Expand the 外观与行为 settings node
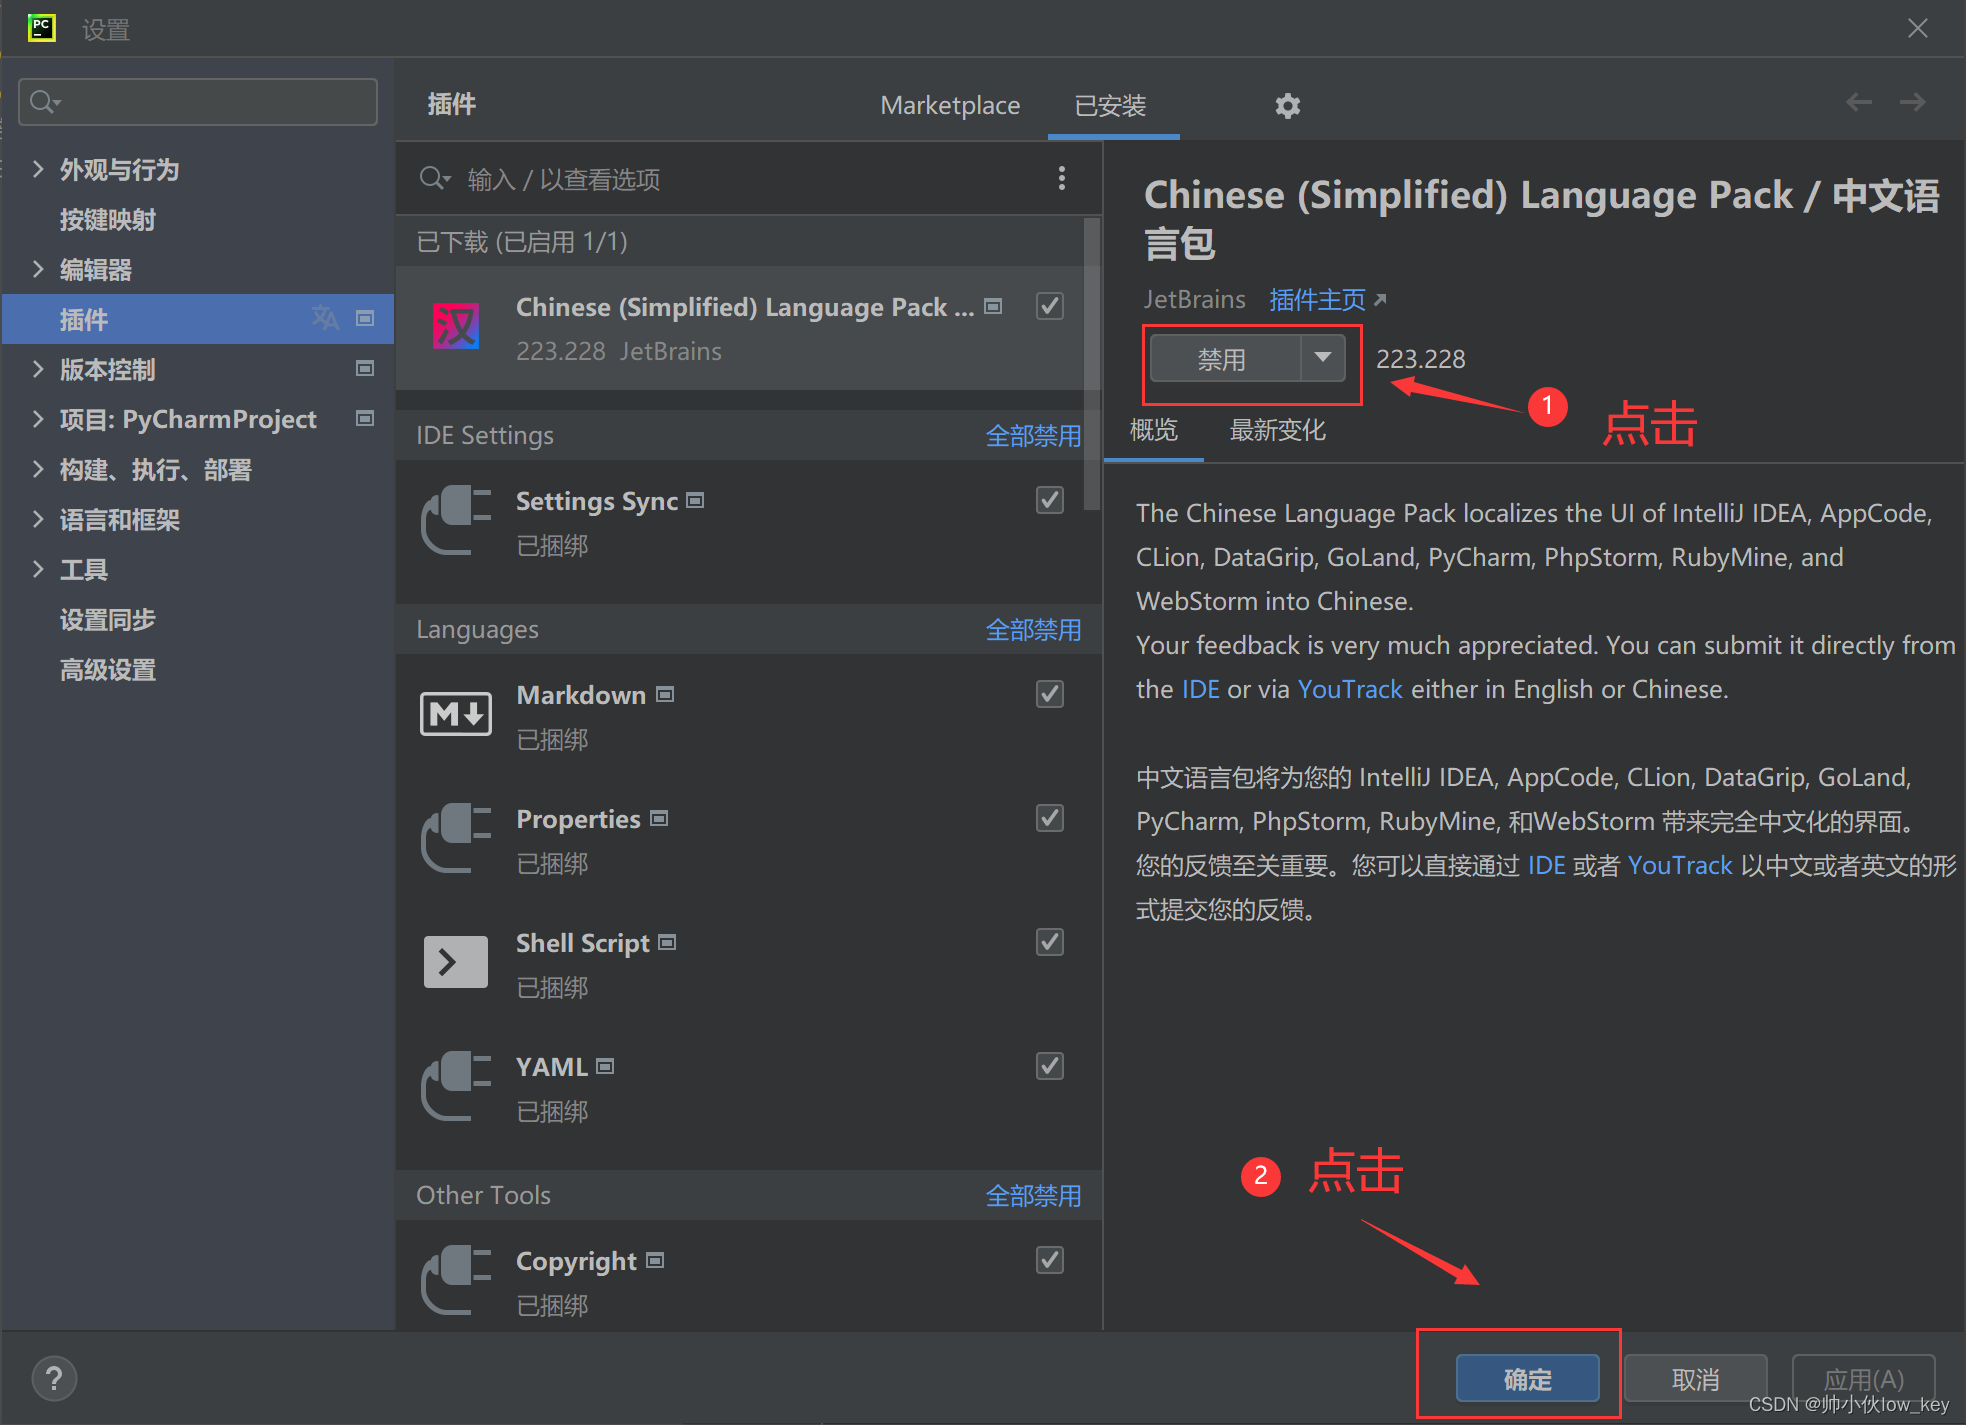The width and height of the screenshot is (1966, 1425). coord(38,168)
